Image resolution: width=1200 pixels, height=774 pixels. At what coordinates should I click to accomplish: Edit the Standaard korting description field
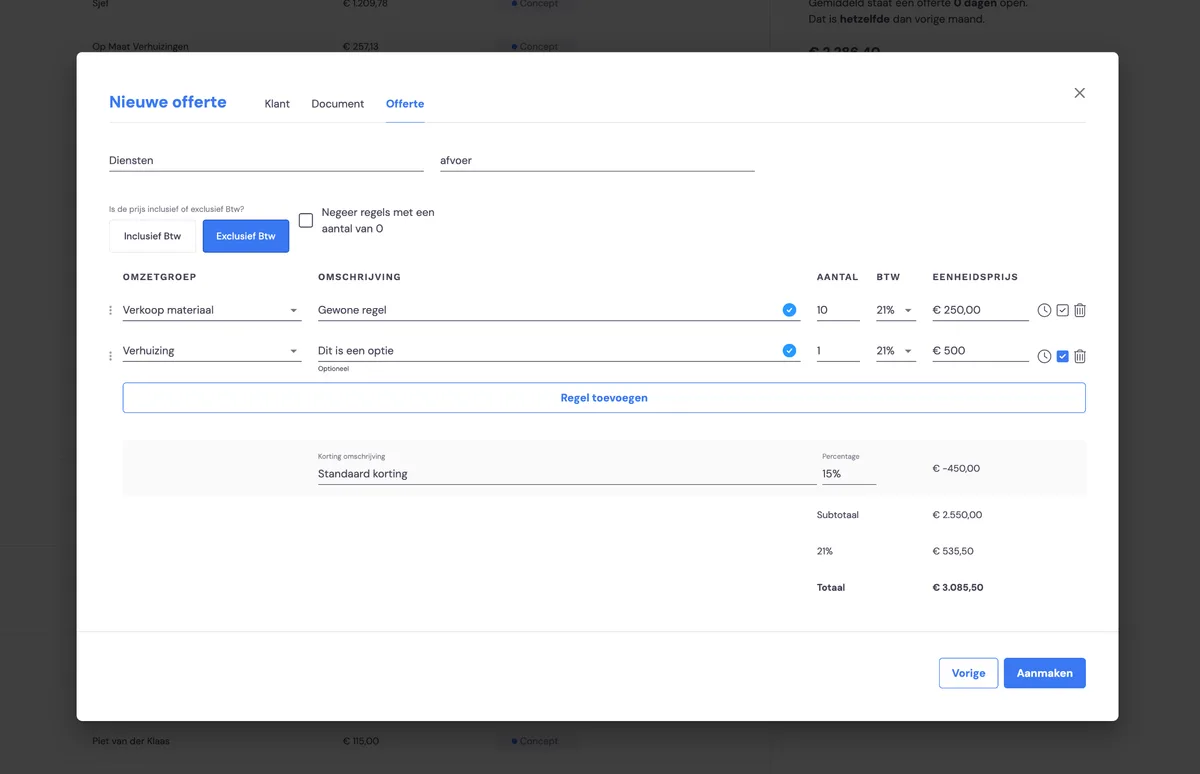click(567, 474)
